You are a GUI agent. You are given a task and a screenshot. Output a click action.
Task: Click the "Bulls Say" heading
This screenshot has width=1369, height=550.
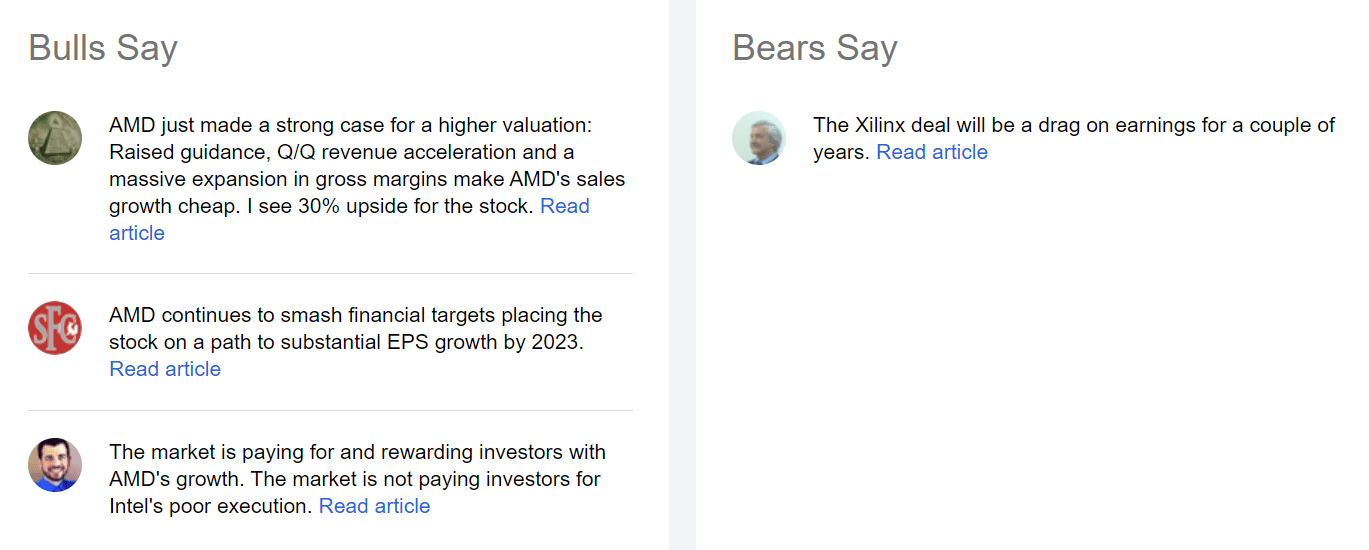tap(103, 48)
